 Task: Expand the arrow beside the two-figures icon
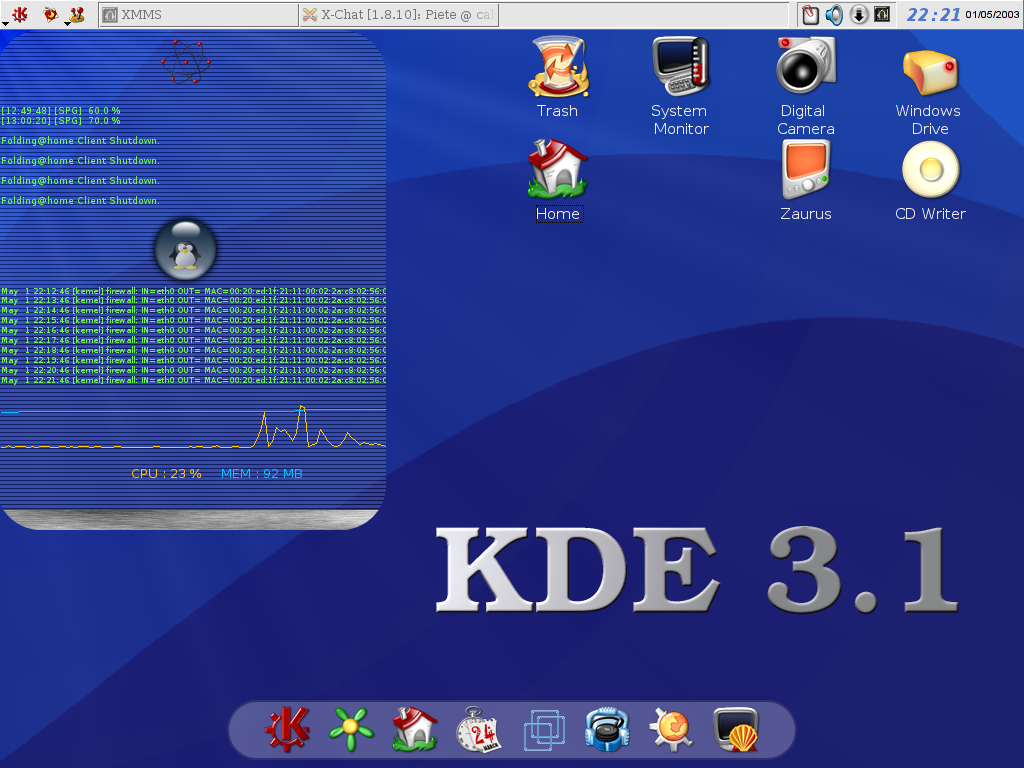click(x=67, y=23)
